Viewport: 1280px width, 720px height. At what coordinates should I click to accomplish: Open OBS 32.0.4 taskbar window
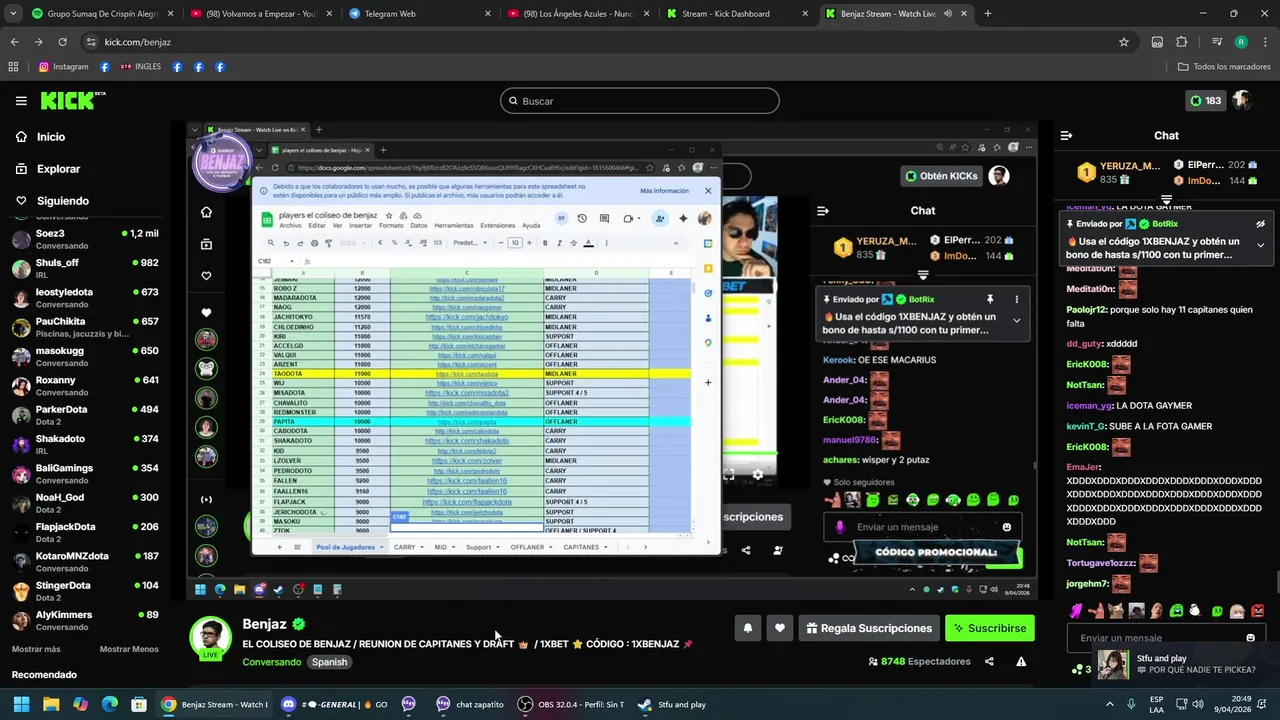(571, 704)
